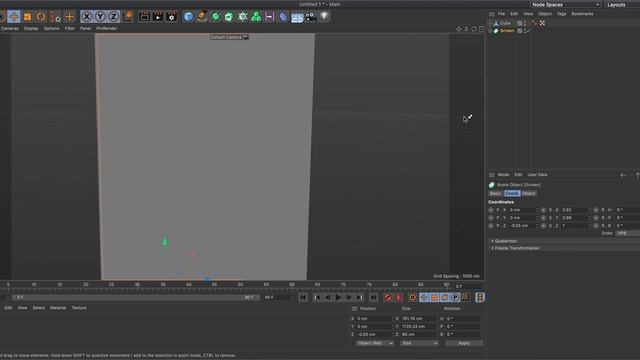The image size is (640, 360).
Task: Add a Camera object
Action: (x=311, y=17)
